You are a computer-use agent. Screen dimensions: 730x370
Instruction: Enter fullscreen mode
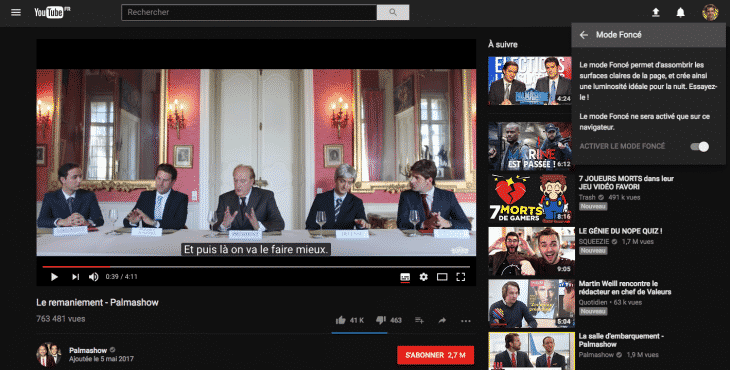(460, 277)
